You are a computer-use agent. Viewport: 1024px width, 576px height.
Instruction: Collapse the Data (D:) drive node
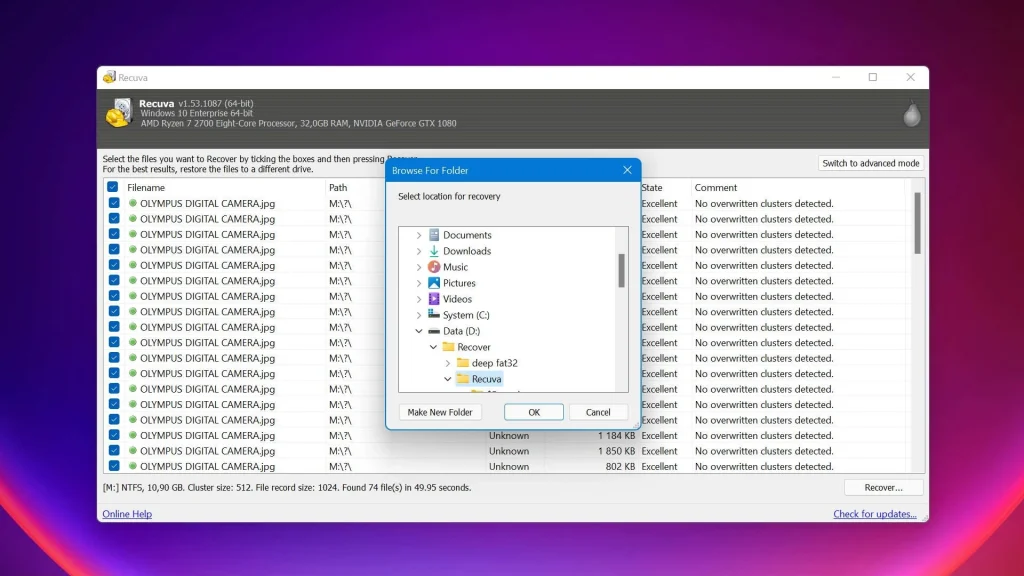[419, 331]
